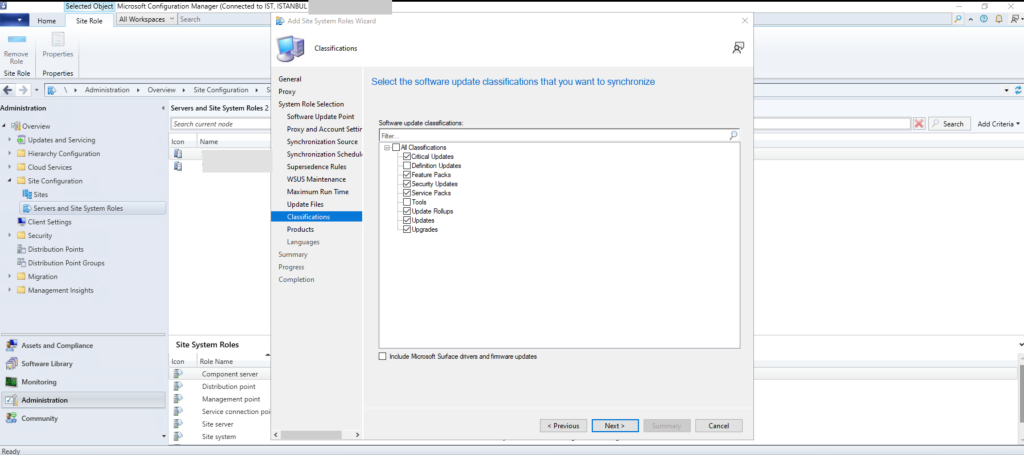1024x455 pixels.
Task: Expand the Security folder in tree
Action: [10, 236]
